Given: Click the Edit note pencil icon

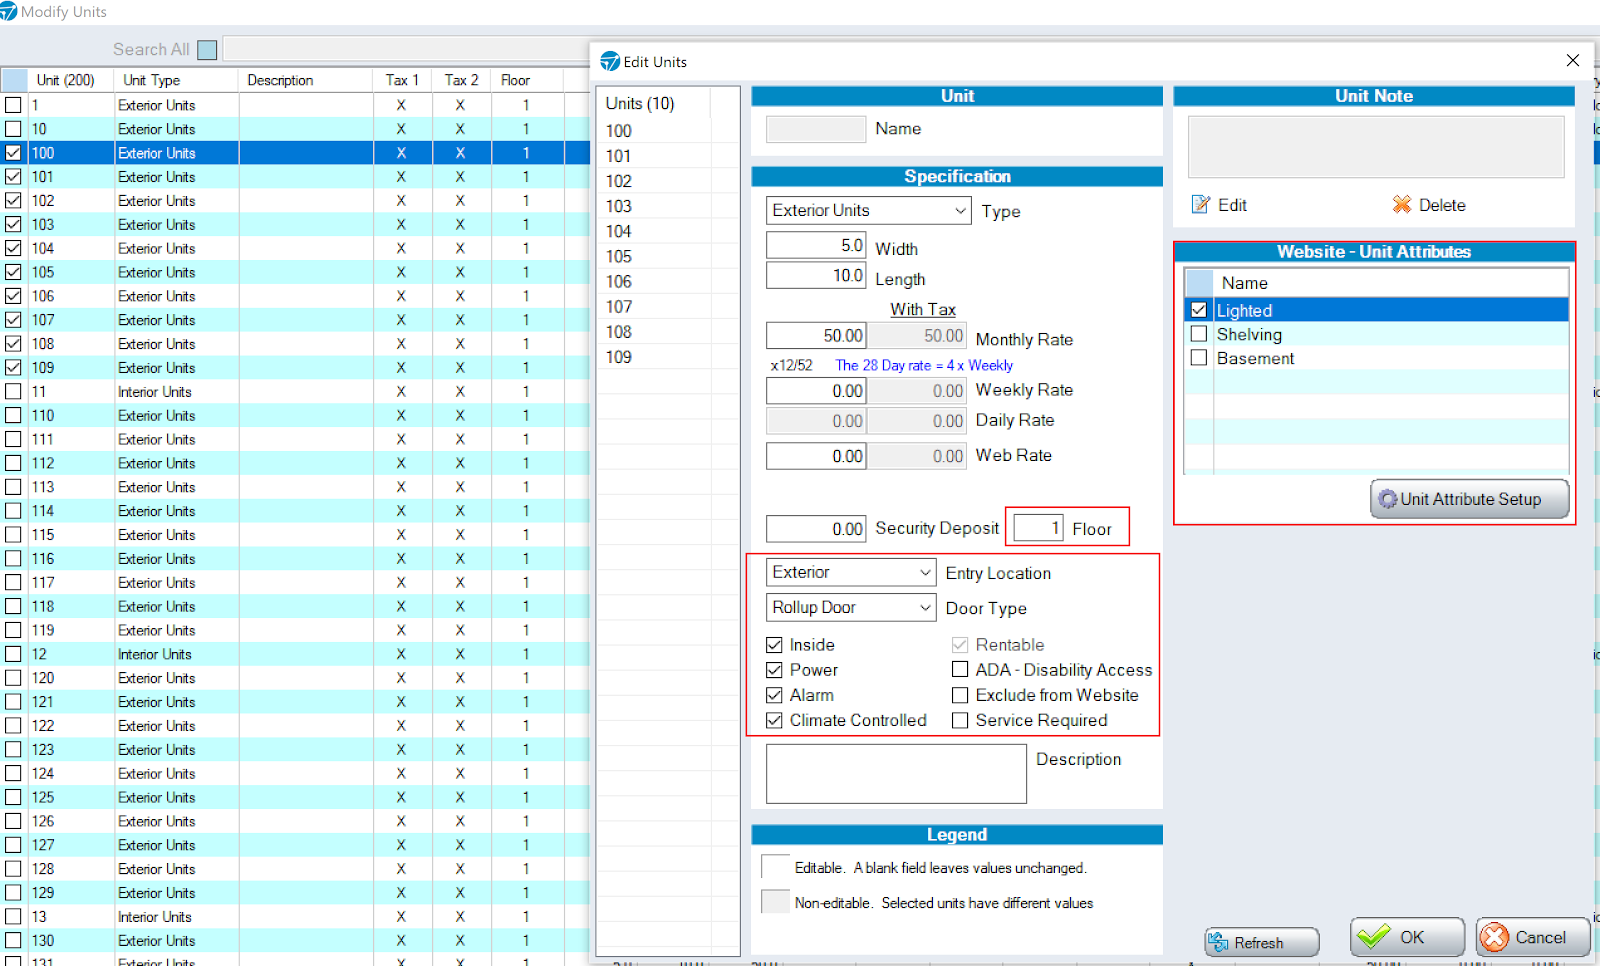Looking at the screenshot, I should tap(1201, 205).
